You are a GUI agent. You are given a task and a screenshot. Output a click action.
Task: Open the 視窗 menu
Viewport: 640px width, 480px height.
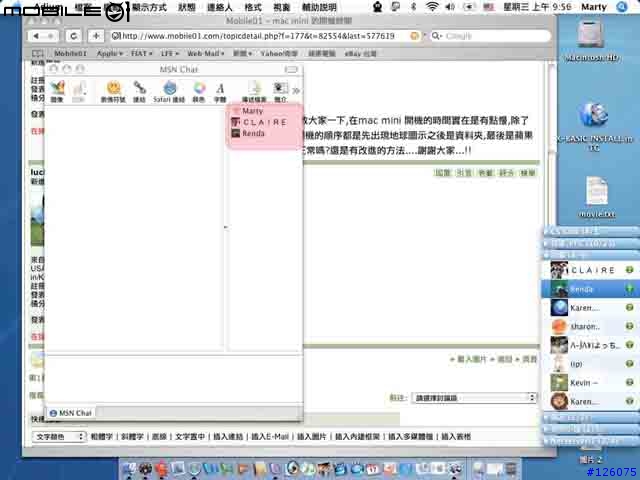coord(281,7)
